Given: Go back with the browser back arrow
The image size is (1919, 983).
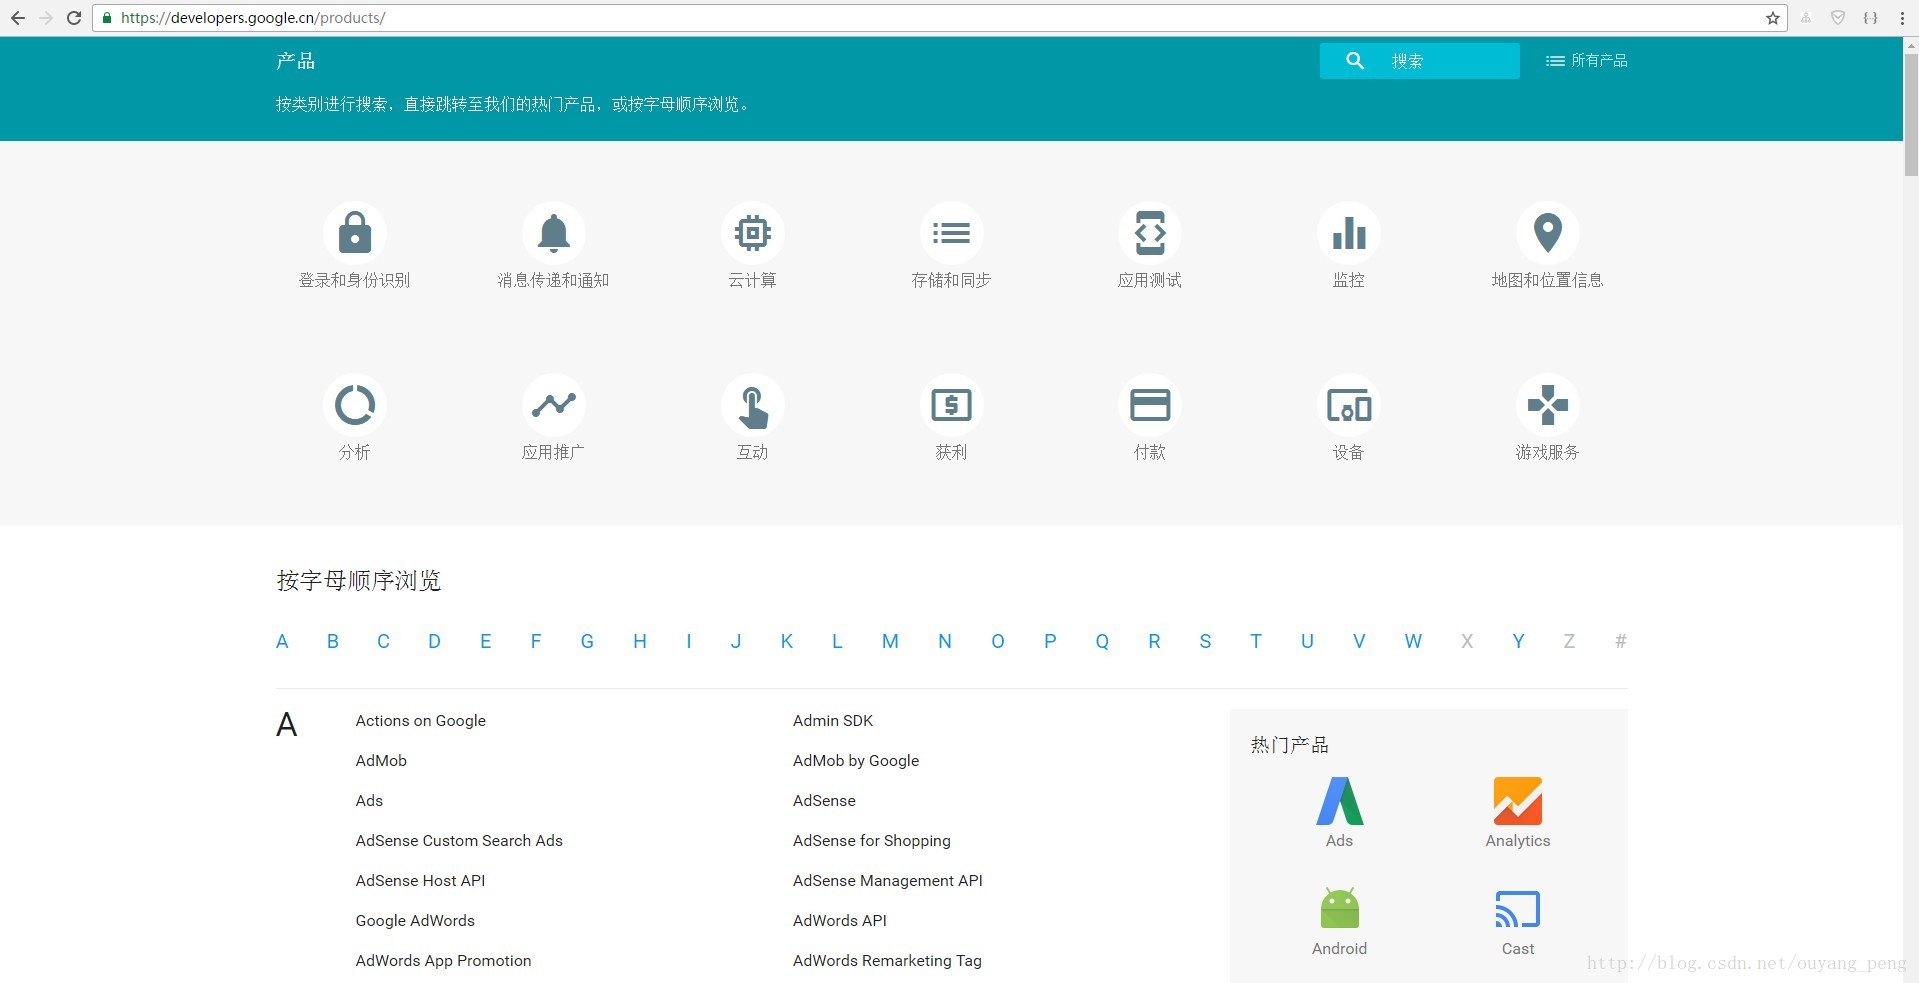Looking at the screenshot, I should click(x=18, y=18).
